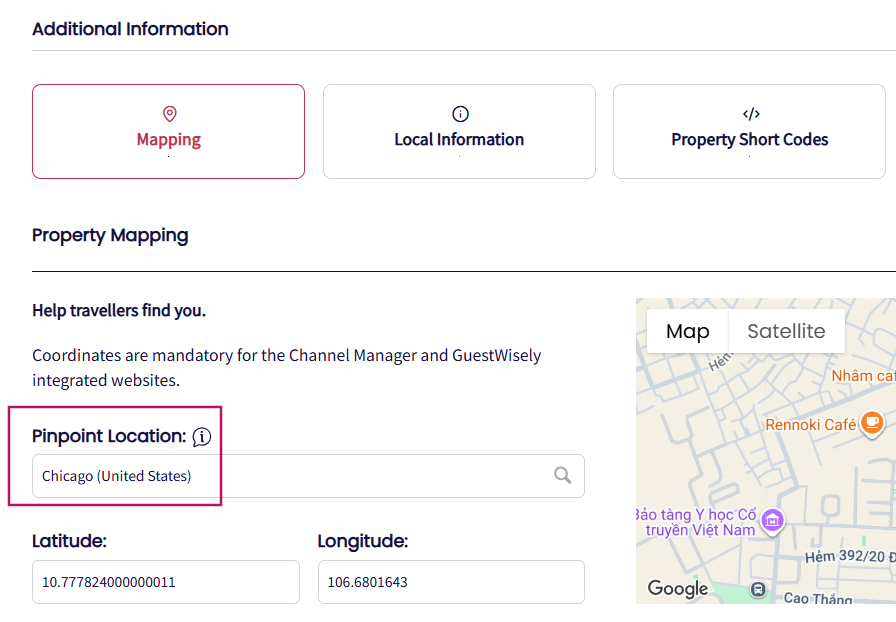The height and width of the screenshot is (622, 896).
Task: Switch to the Local Information tab
Action: 459,131
